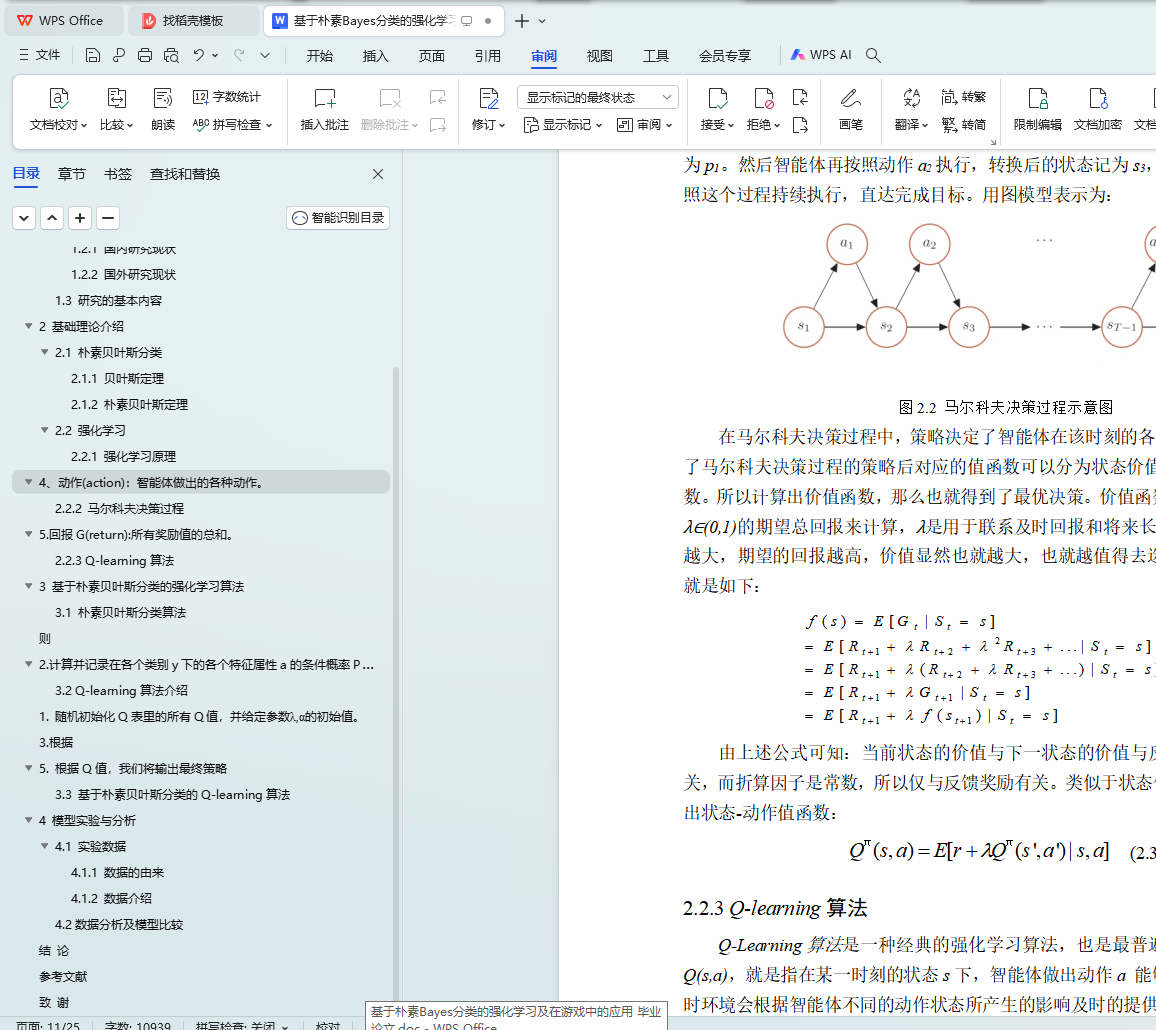
Task: Open 显示标记 dropdown menu
Action: pyautogui.click(x=563, y=125)
